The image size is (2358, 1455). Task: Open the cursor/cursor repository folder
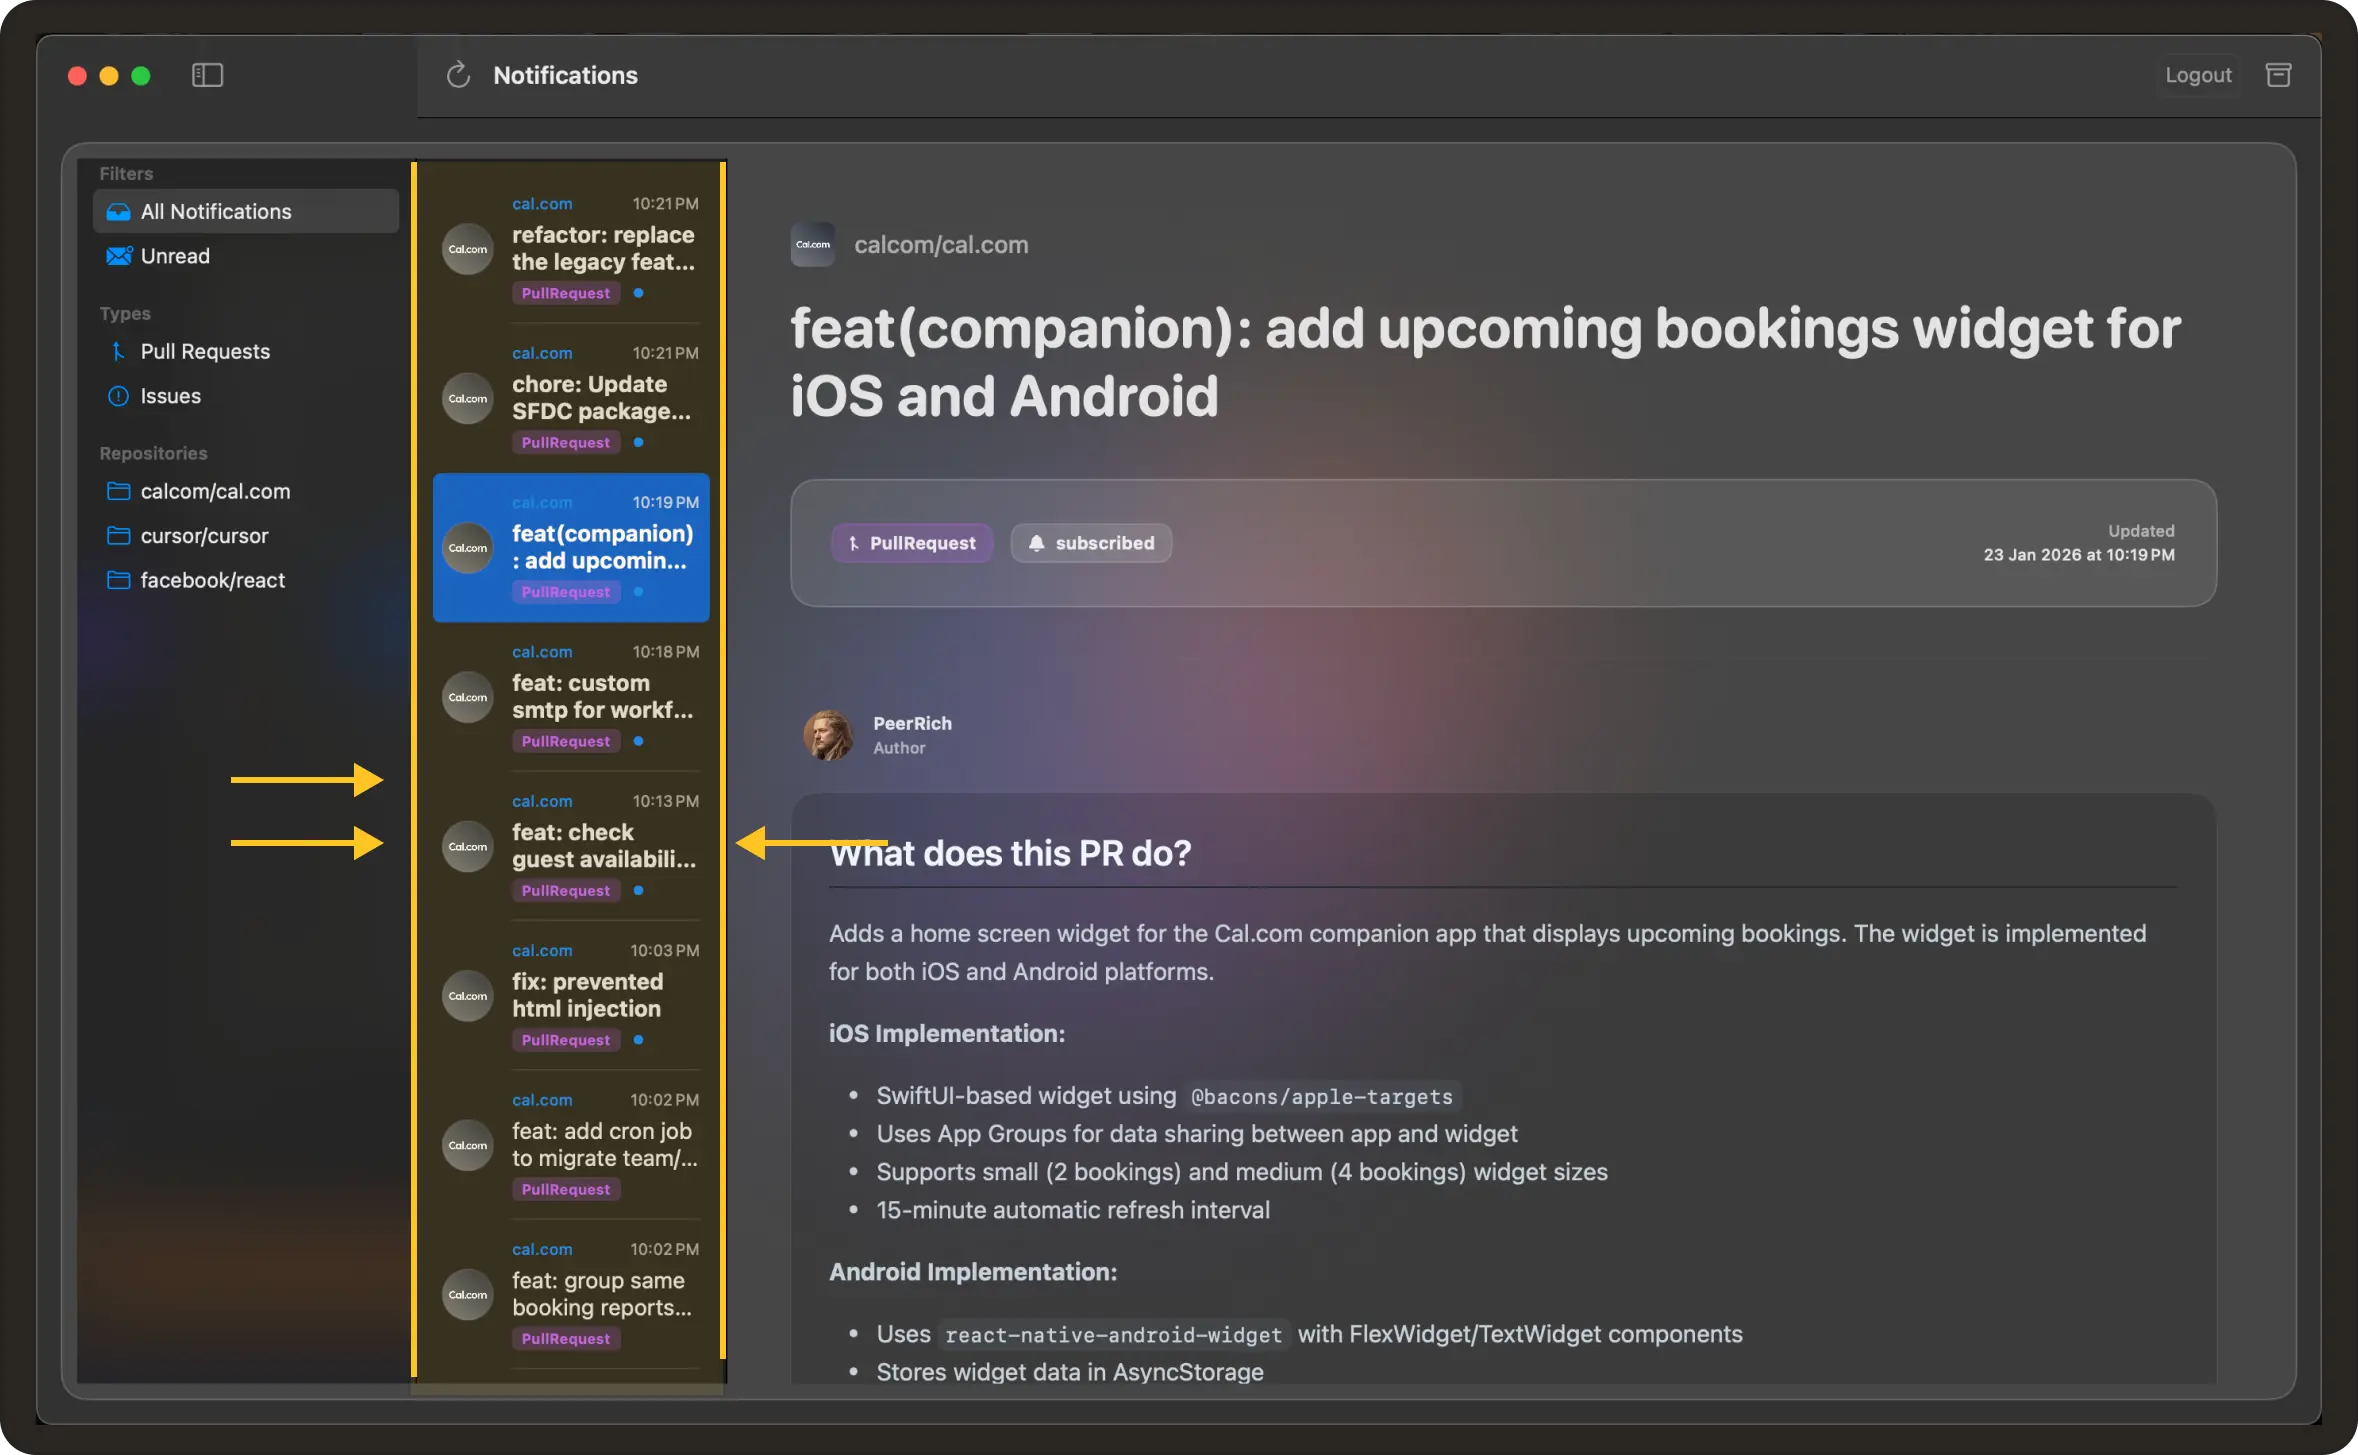click(204, 536)
